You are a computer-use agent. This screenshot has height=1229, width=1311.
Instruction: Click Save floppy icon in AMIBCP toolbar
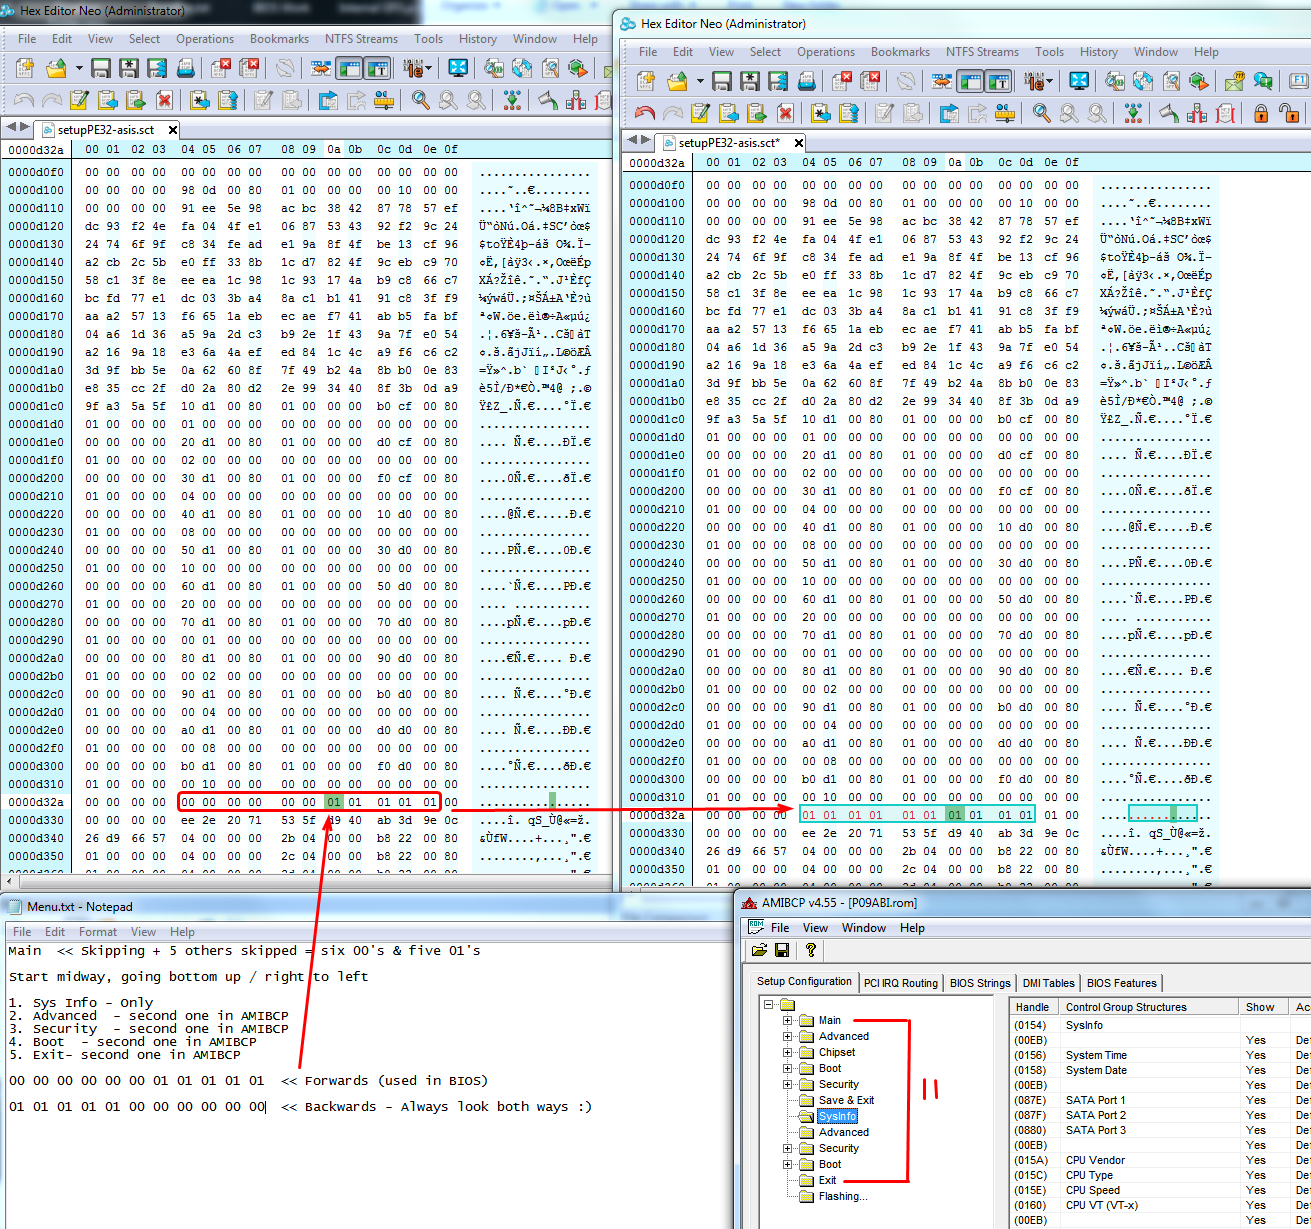[x=782, y=950]
